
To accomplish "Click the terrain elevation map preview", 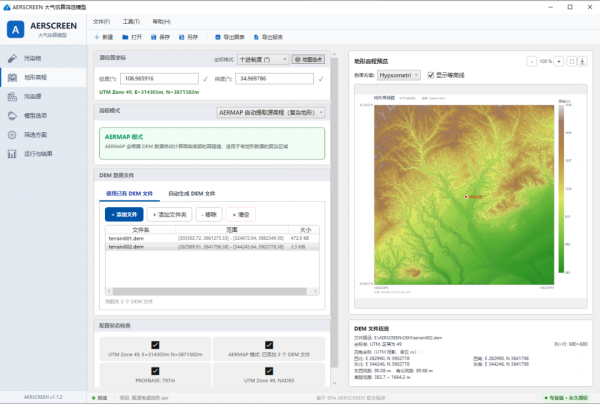I will pos(463,194).
